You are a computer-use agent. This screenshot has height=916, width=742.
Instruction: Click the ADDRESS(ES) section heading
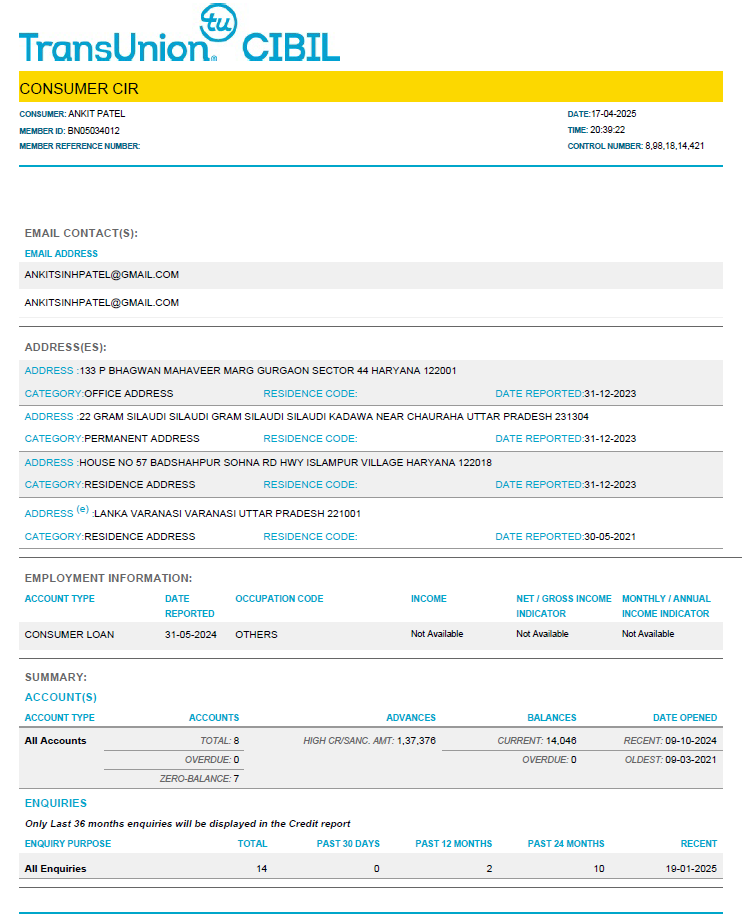coord(65,347)
